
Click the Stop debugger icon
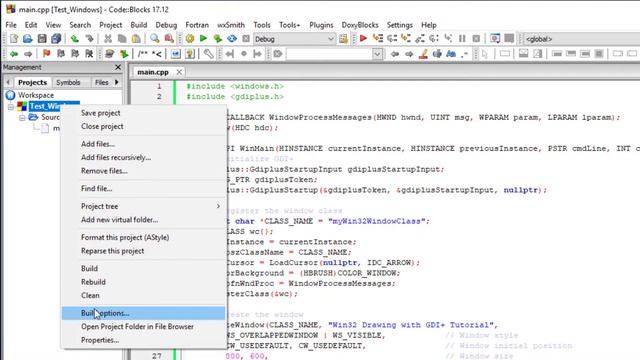476,39
